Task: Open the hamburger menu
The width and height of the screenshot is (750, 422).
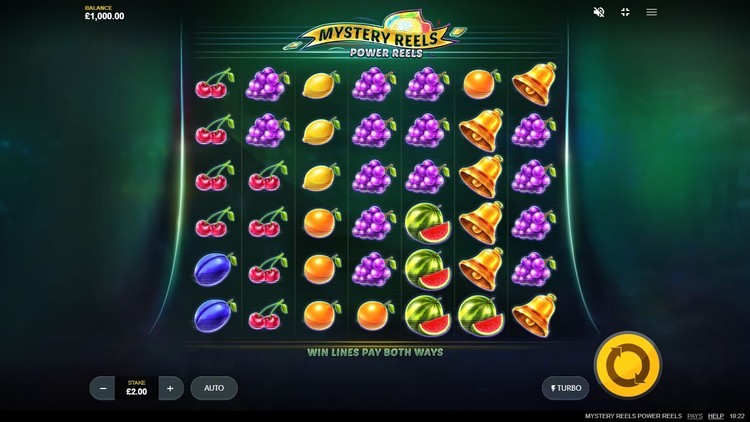Action: pyautogui.click(x=651, y=12)
